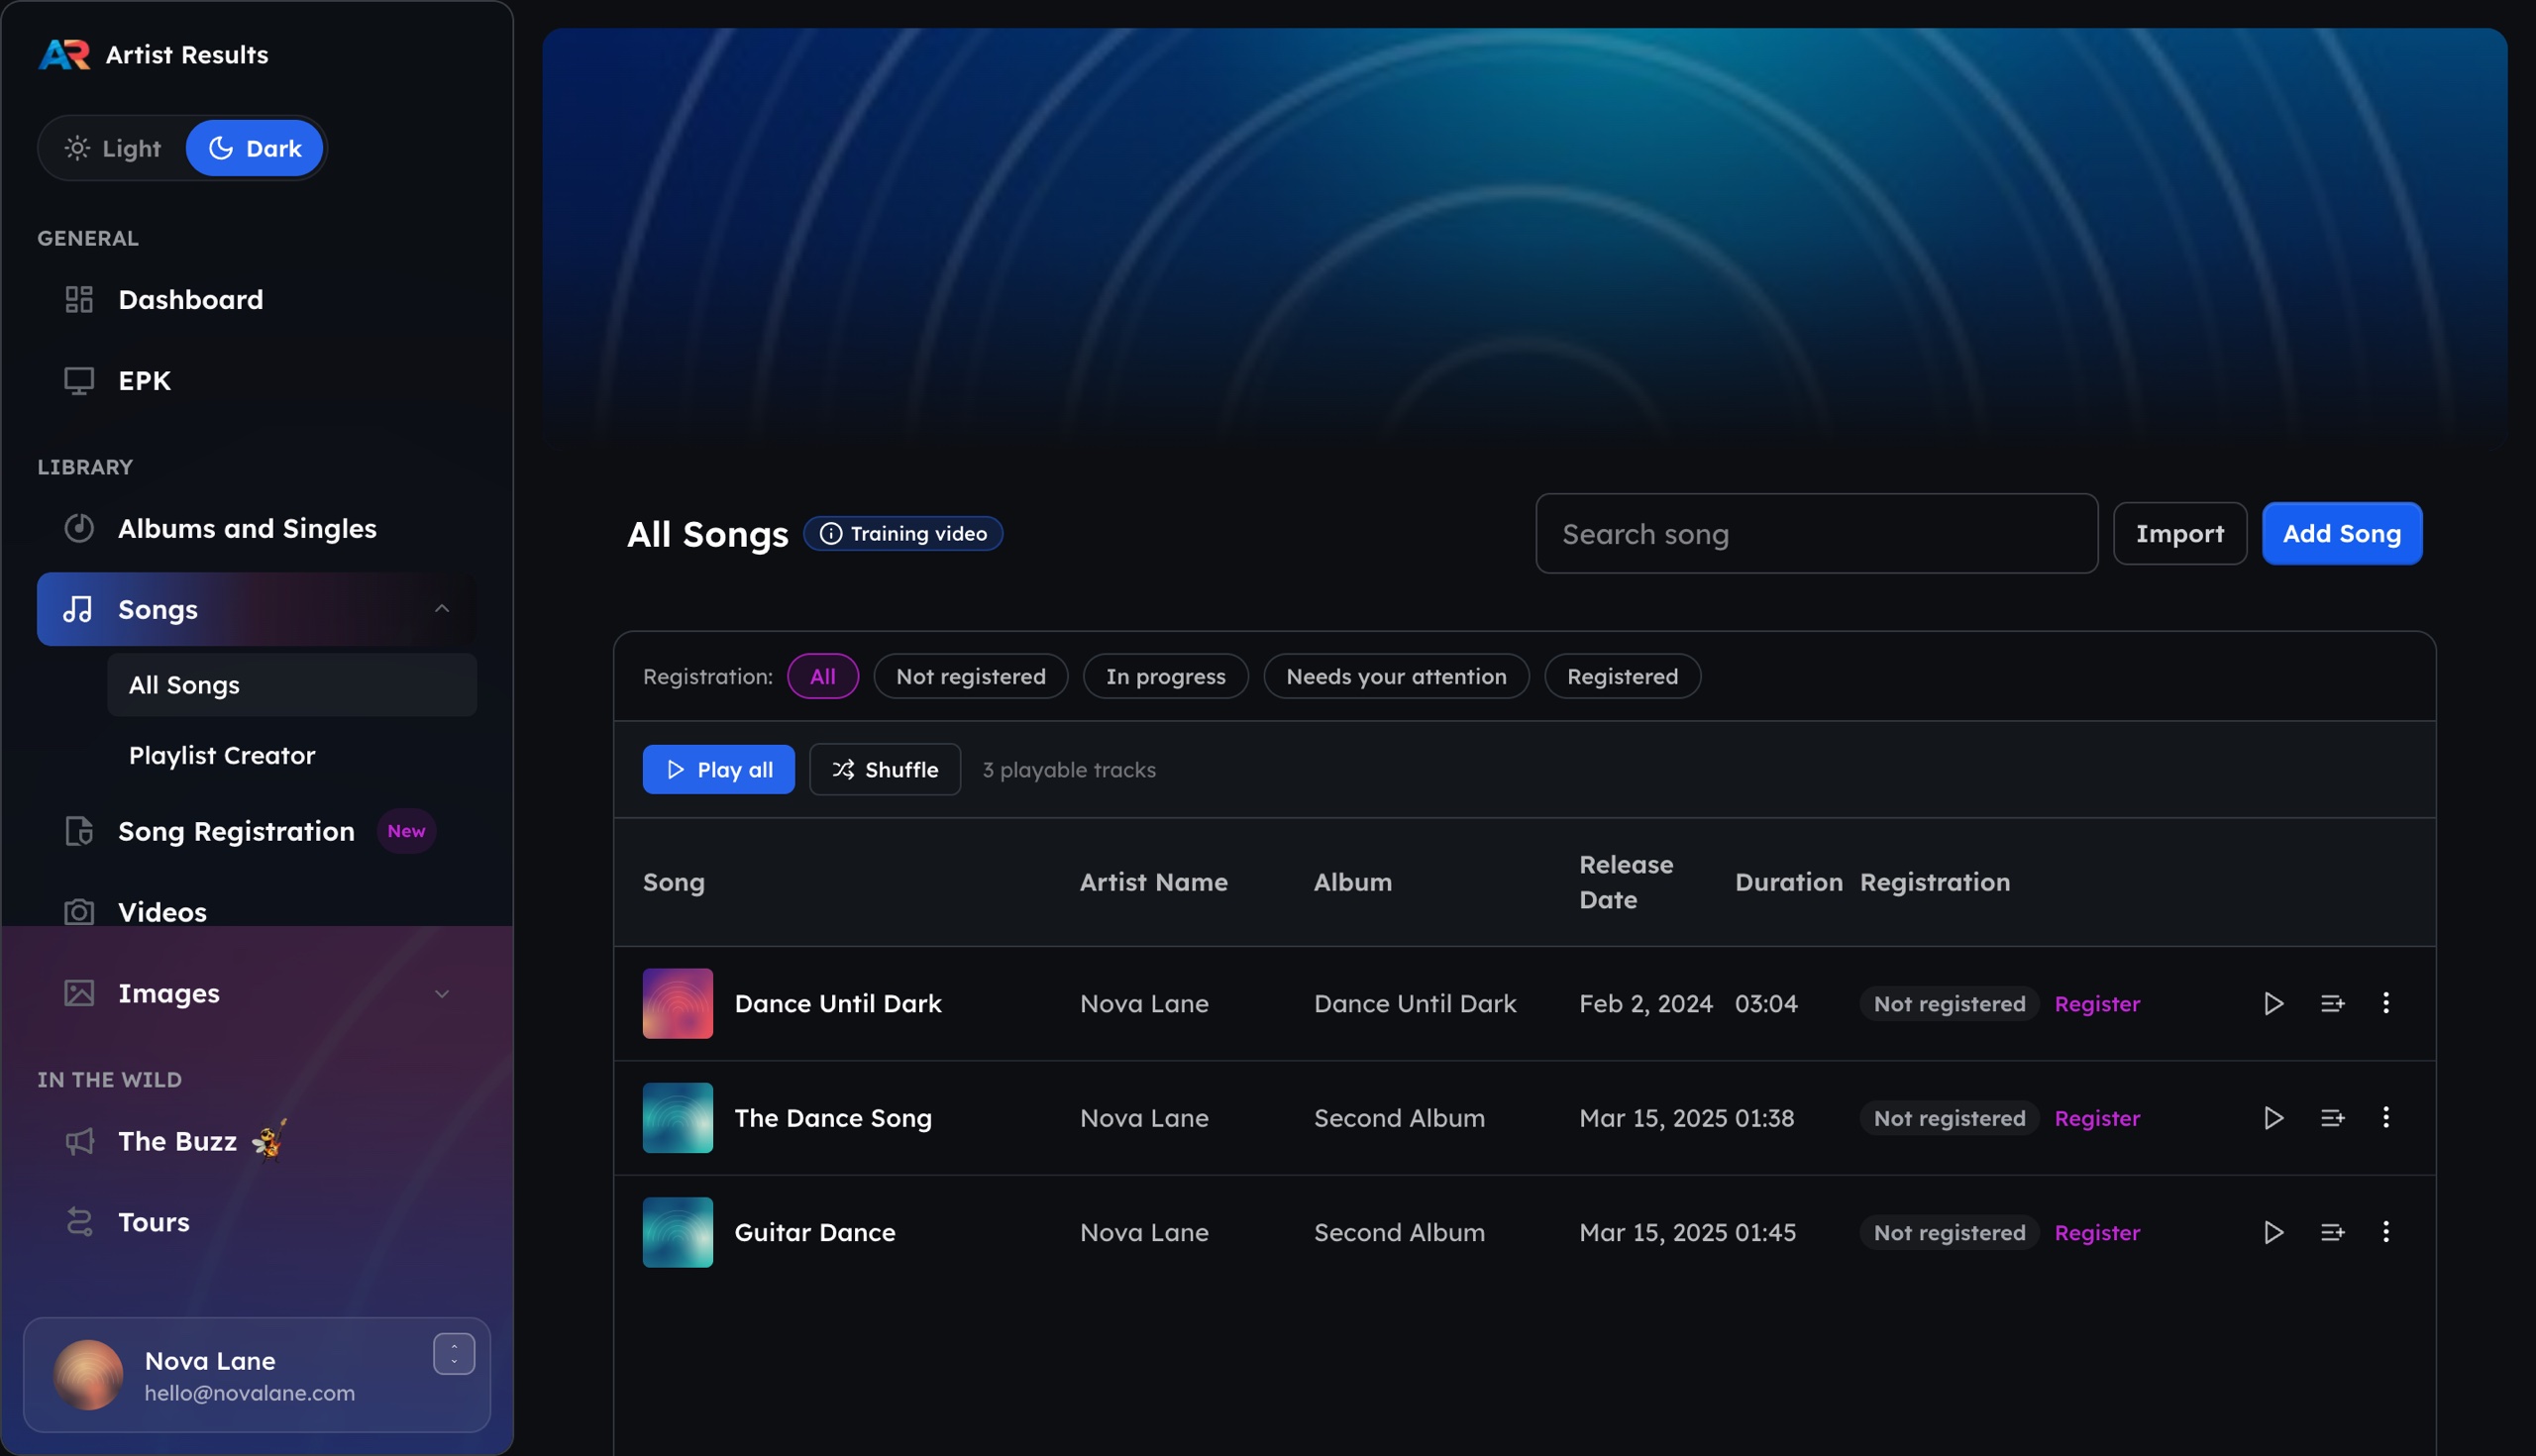Shuffle the playable tracks
The image size is (2536, 1456).
885,769
